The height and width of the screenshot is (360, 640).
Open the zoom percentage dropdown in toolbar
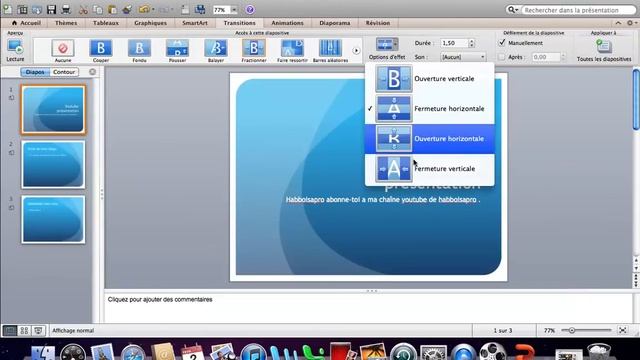point(234,9)
